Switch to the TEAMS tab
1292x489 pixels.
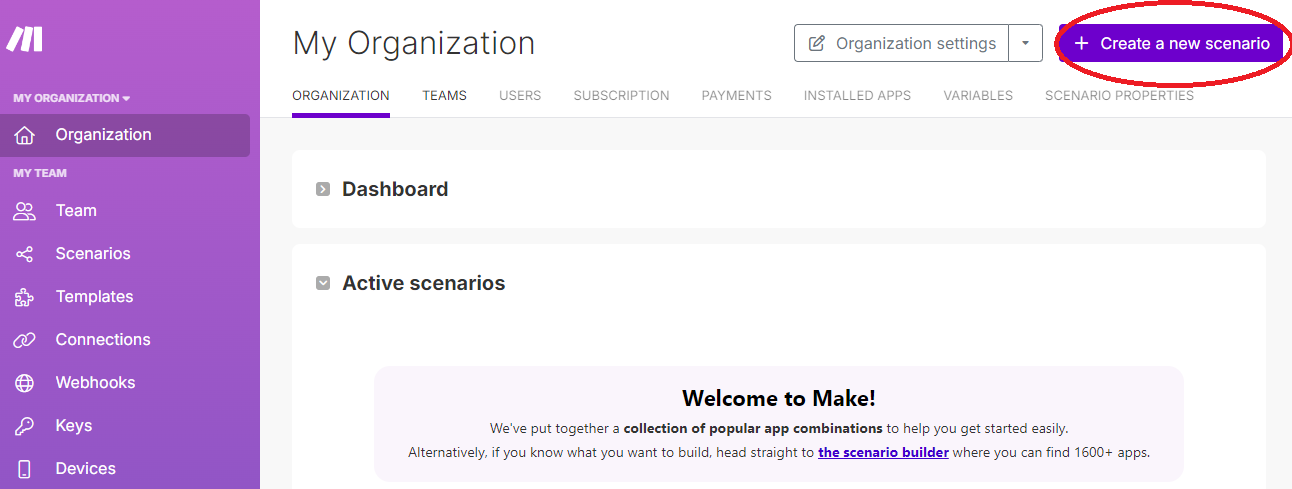tap(444, 96)
